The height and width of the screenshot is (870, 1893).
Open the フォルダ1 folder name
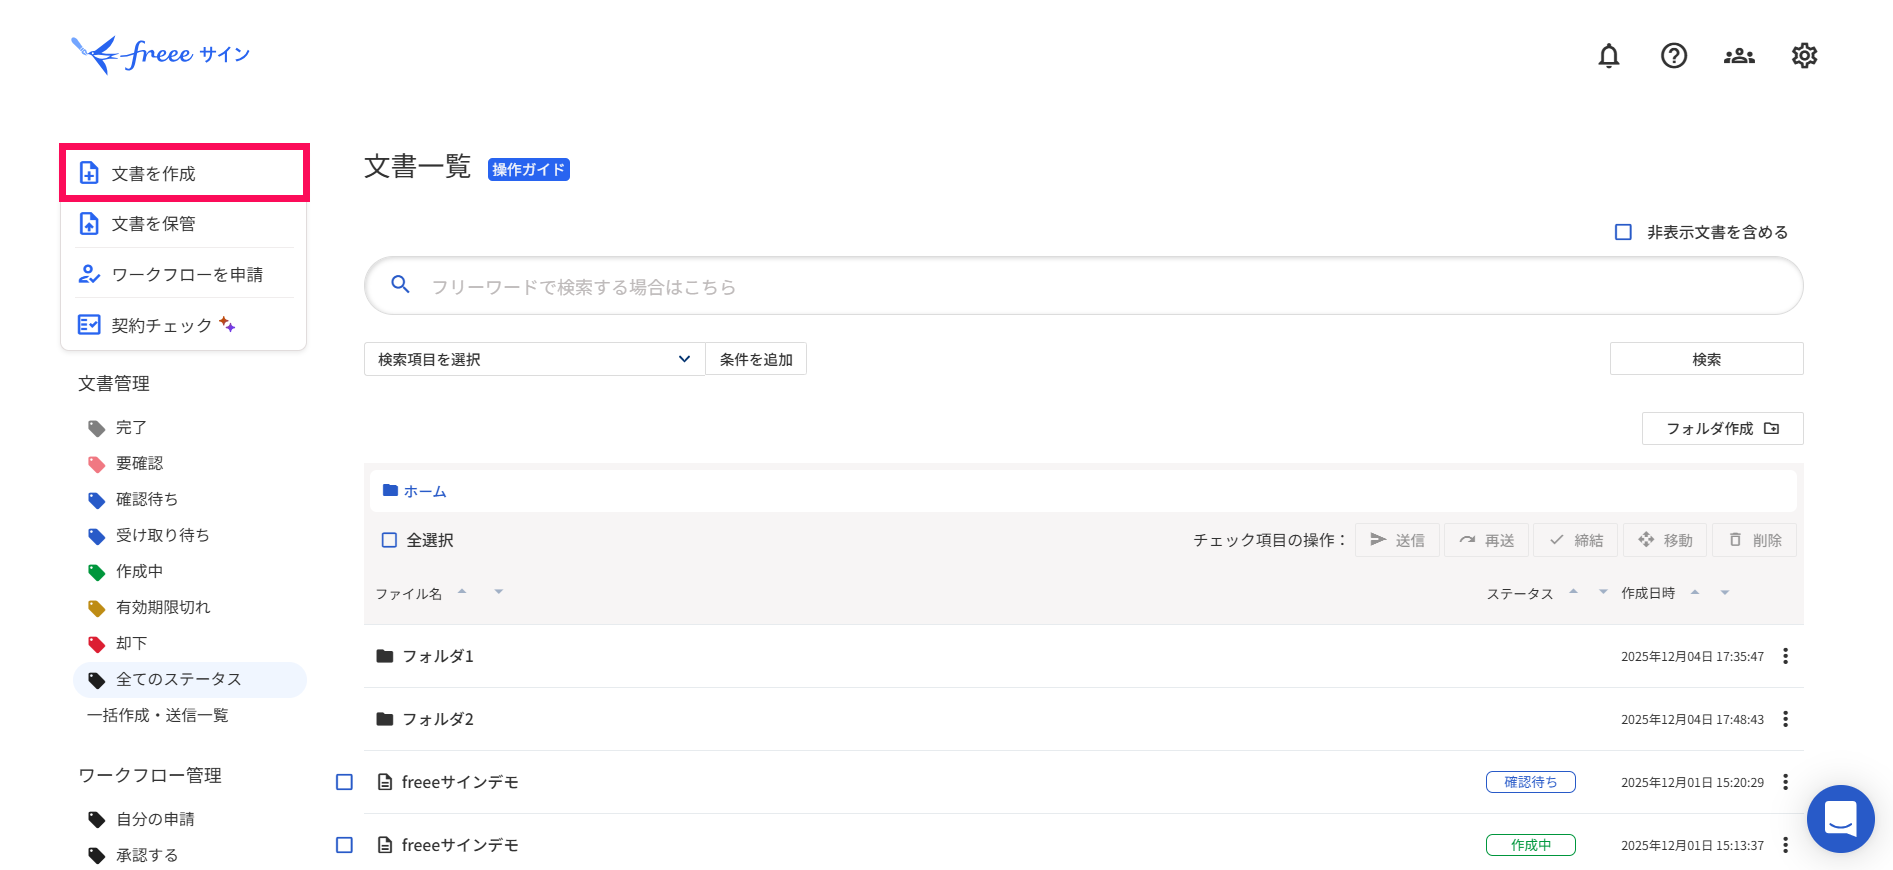pos(438,656)
